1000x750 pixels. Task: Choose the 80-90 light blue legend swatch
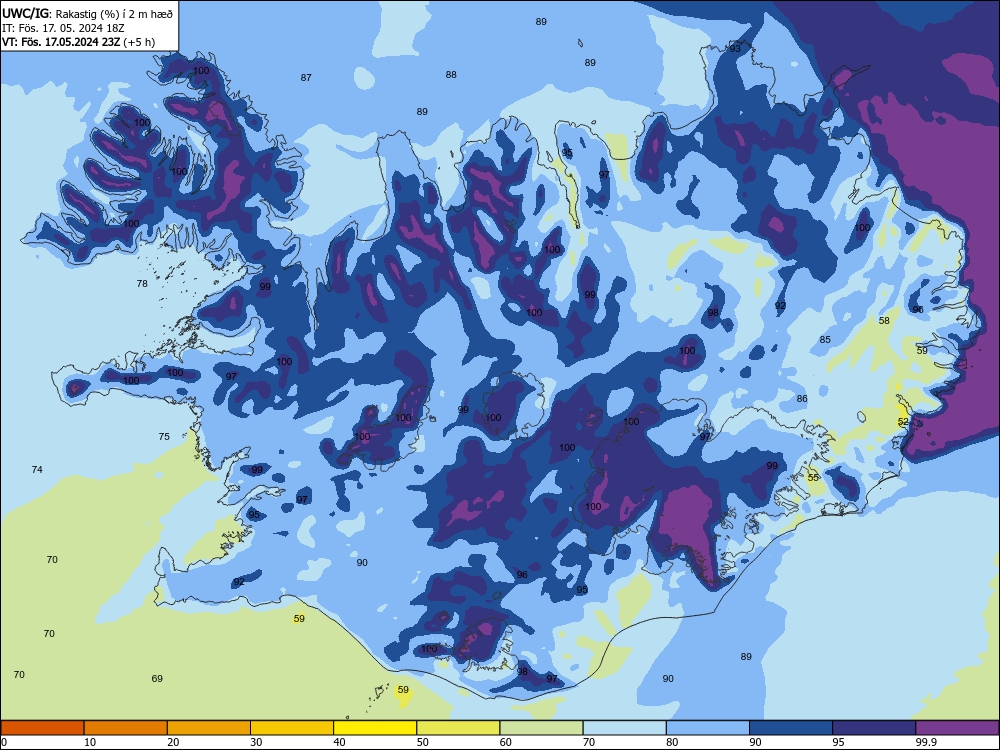point(708,728)
